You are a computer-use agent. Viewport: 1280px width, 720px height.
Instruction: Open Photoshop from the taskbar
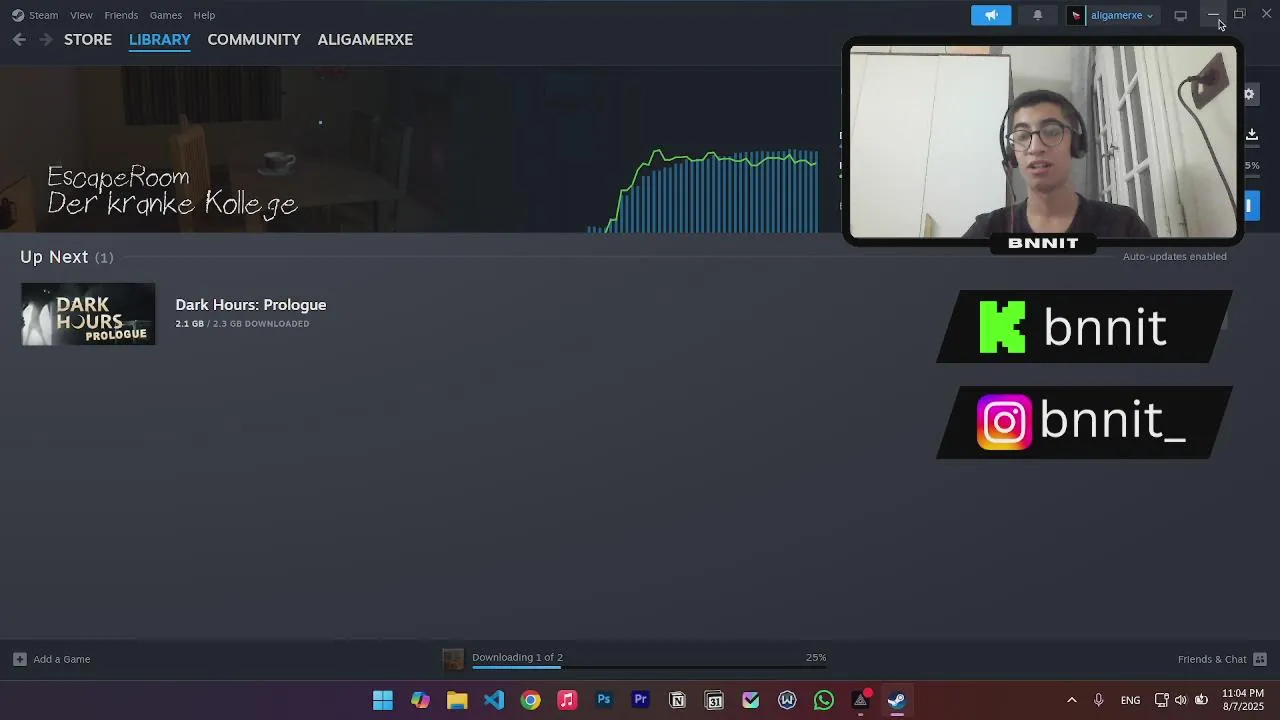(x=604, y=700)
